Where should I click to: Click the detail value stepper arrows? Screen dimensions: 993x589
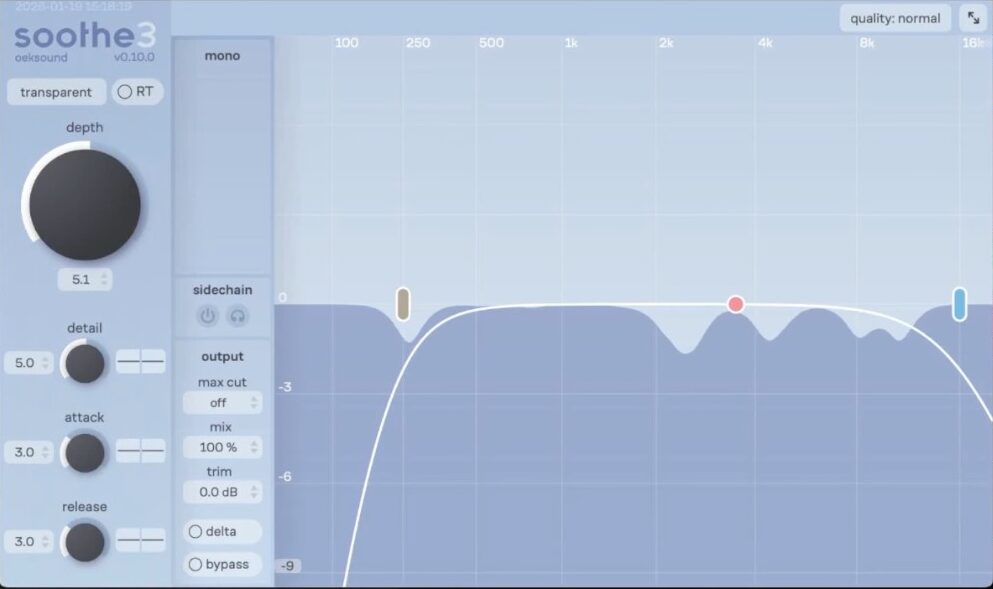click(45, 363)
